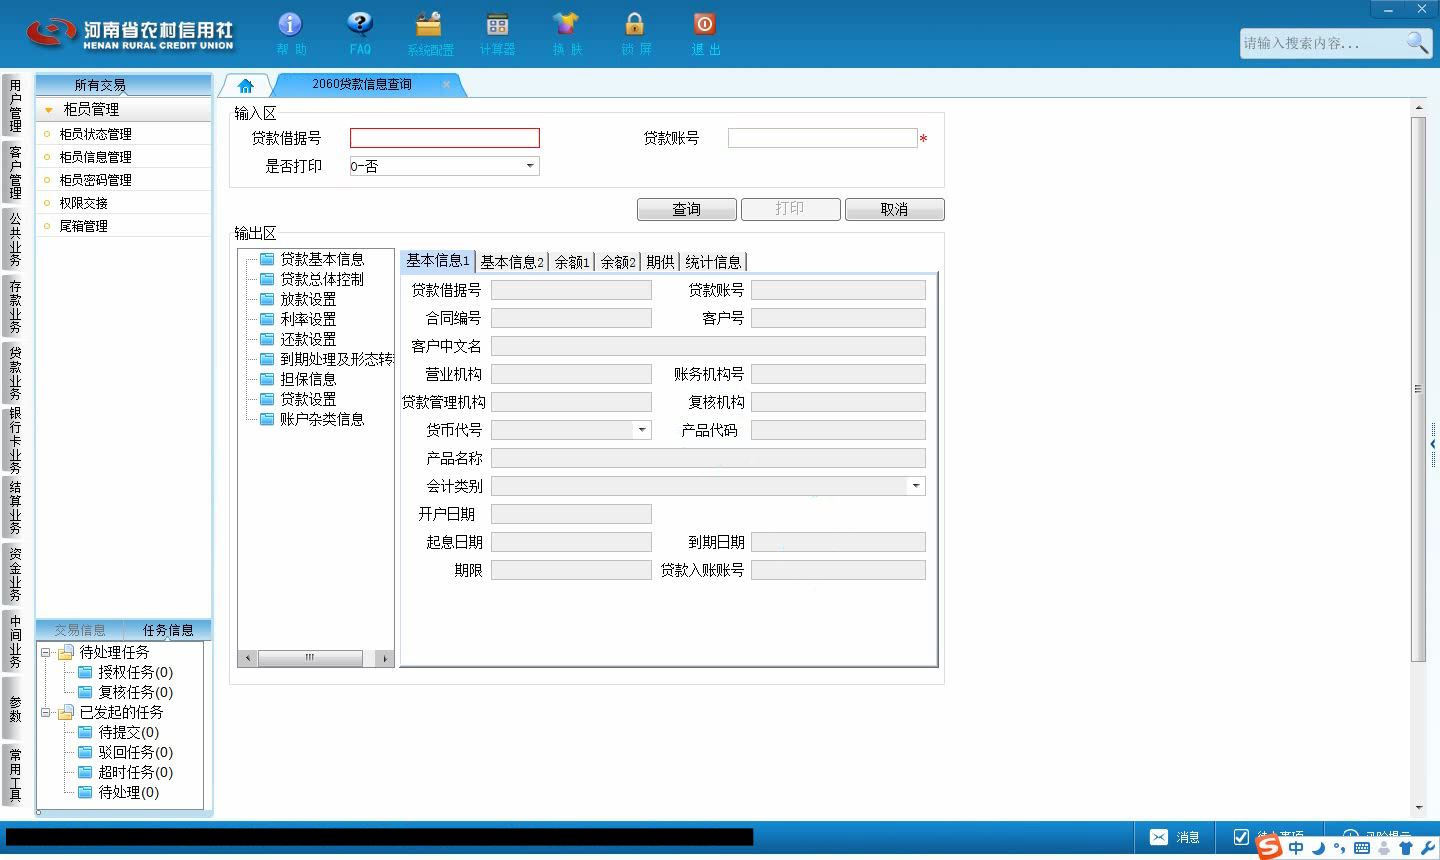
Task: Click the tree panel horizontal scrollbar thumb
Action: click(310, 658)
